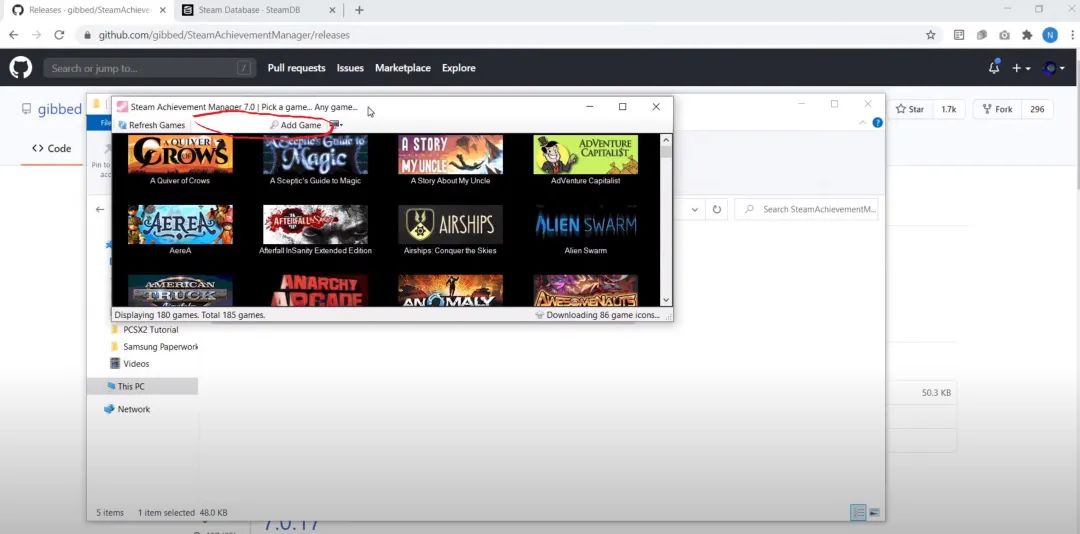This screenshot has width=1080, height=534.
Task: Click the File Explorer refresh icon
Action: [716, 210]
